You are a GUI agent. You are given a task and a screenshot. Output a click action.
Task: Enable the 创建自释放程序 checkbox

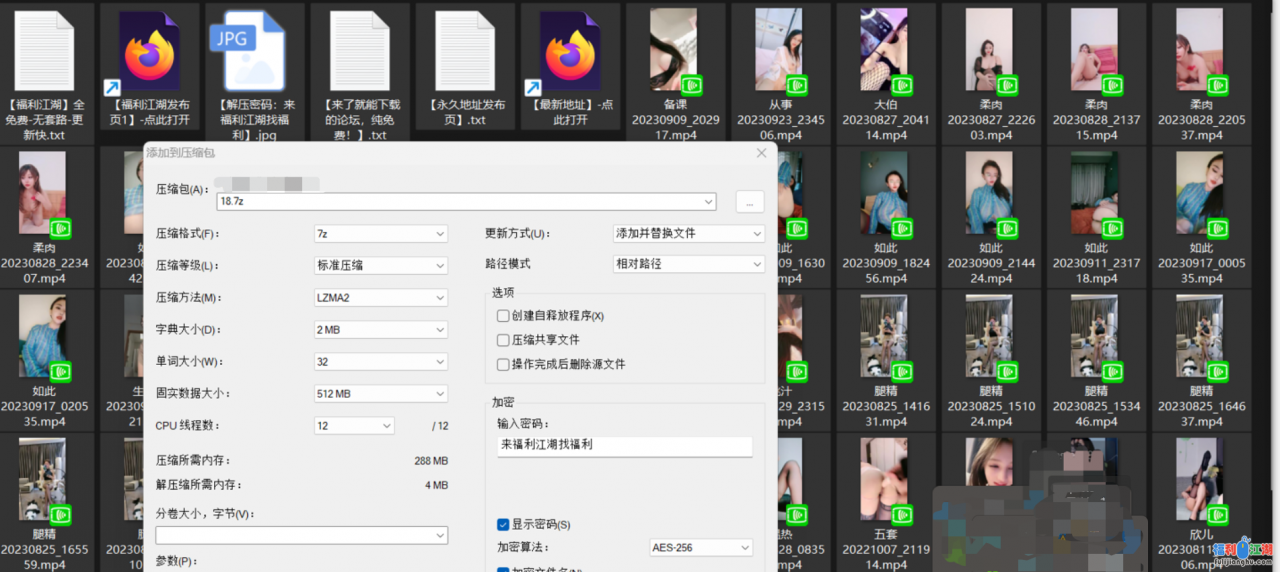[503, 316]
